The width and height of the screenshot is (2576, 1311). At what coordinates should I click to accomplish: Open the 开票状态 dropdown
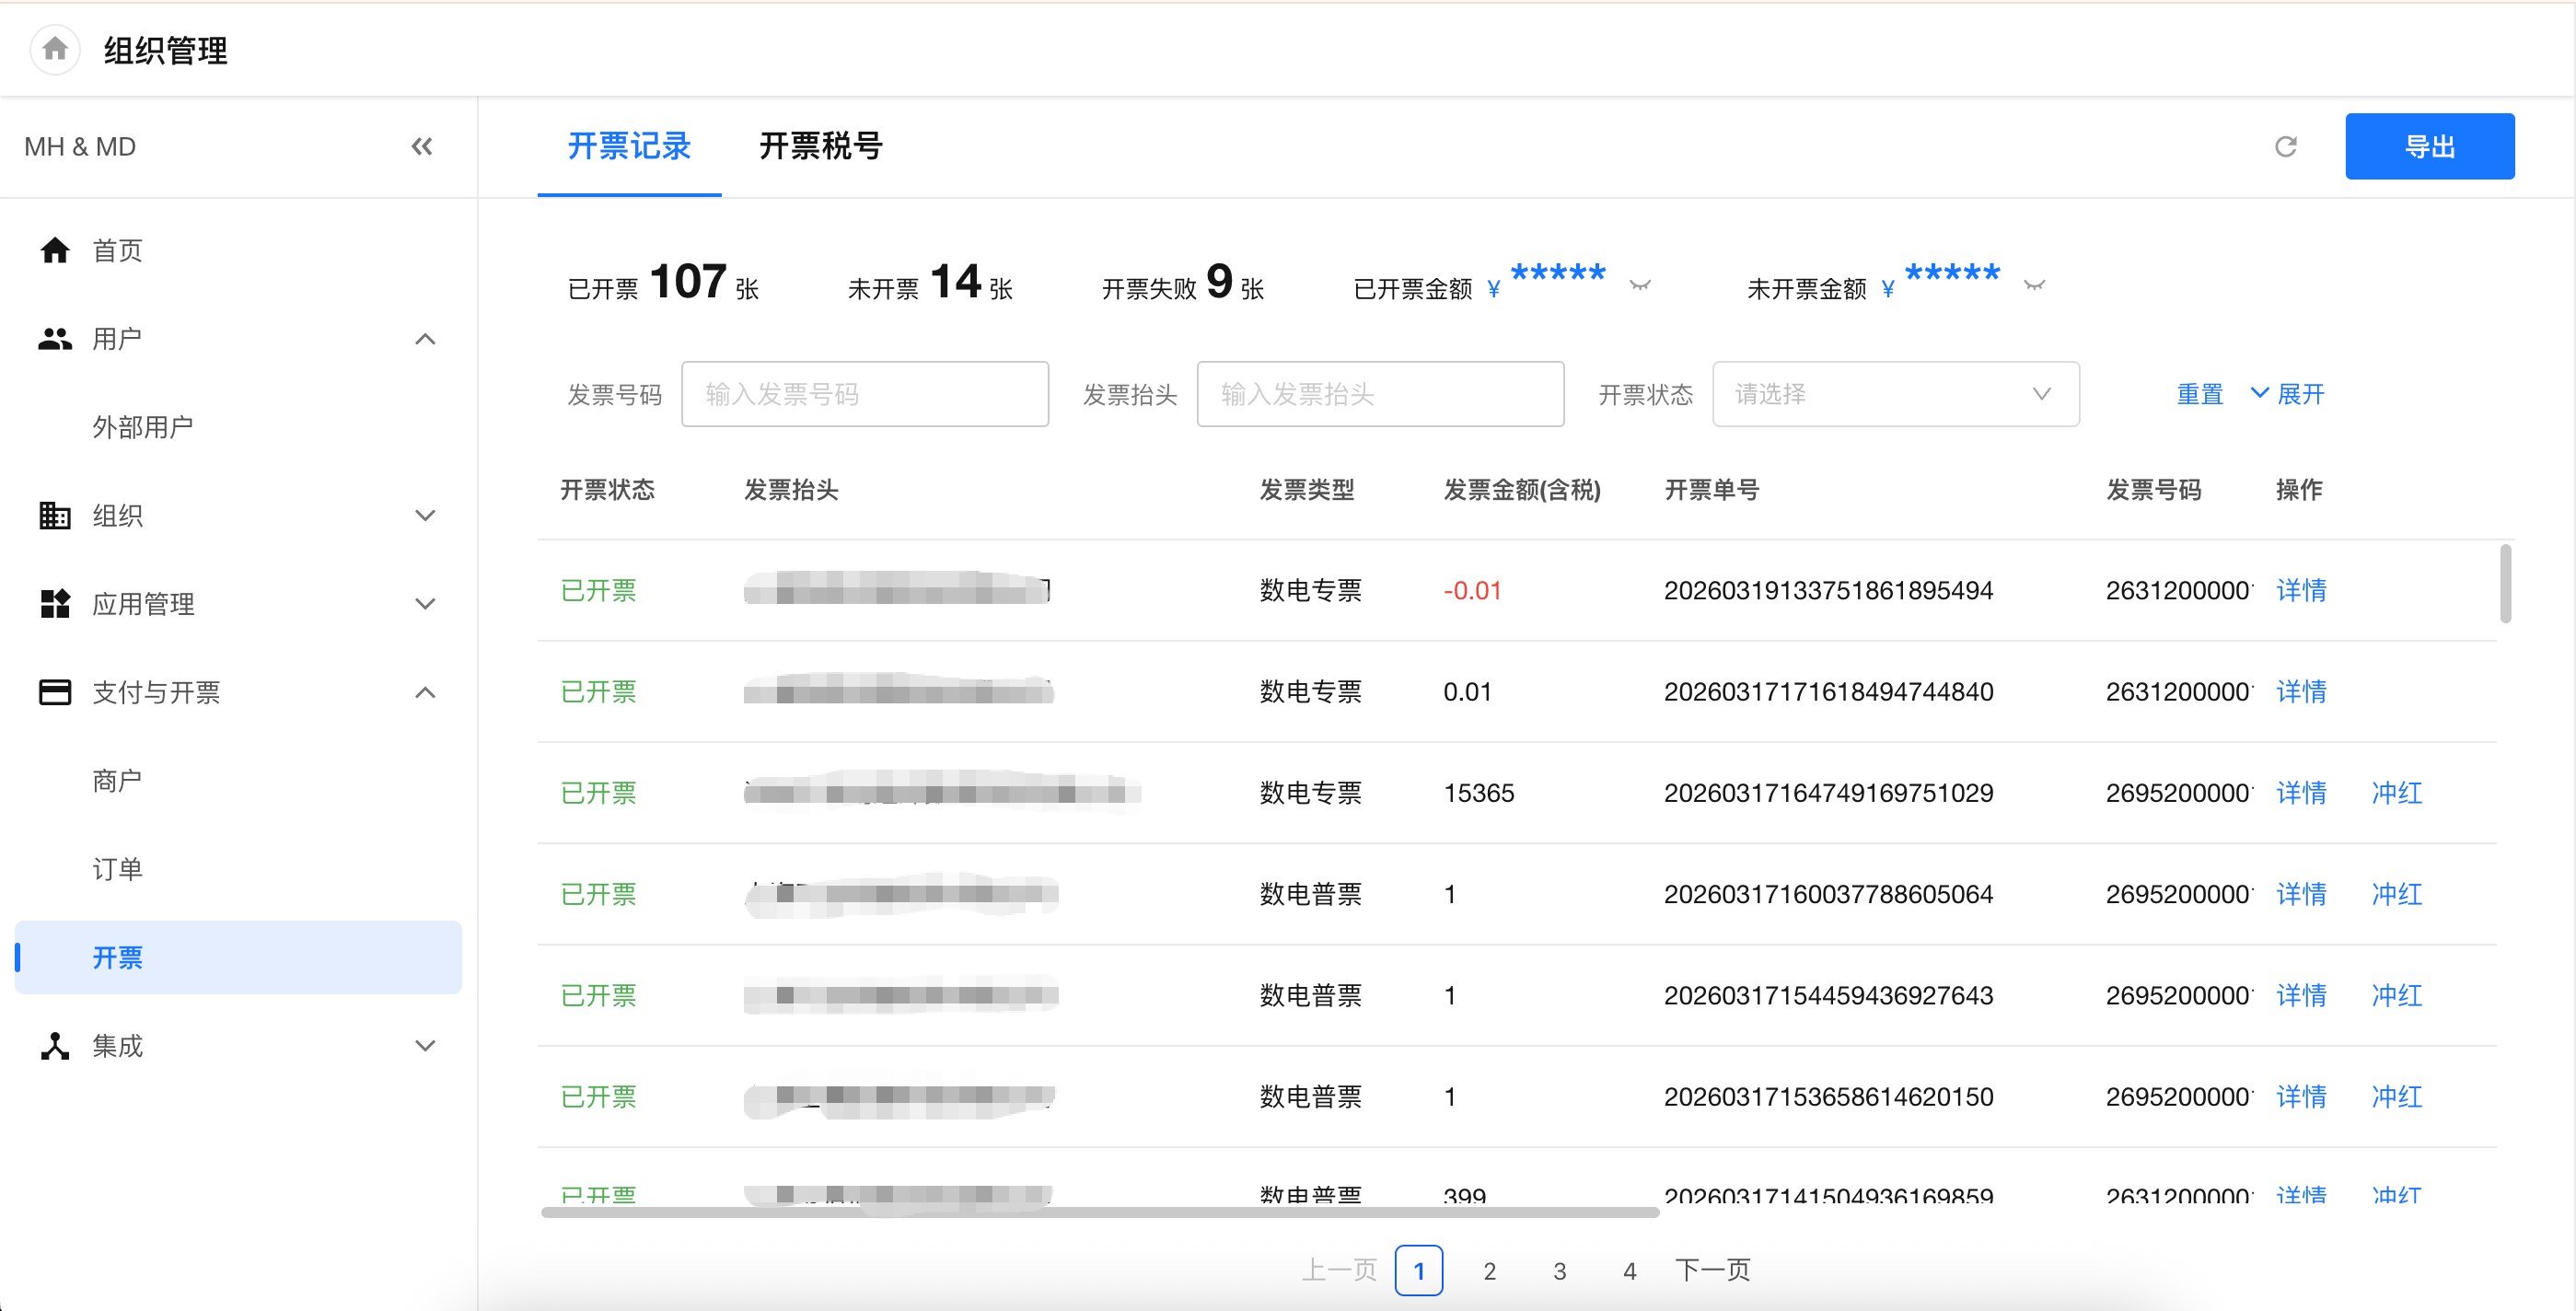(x=1895, y=394)
